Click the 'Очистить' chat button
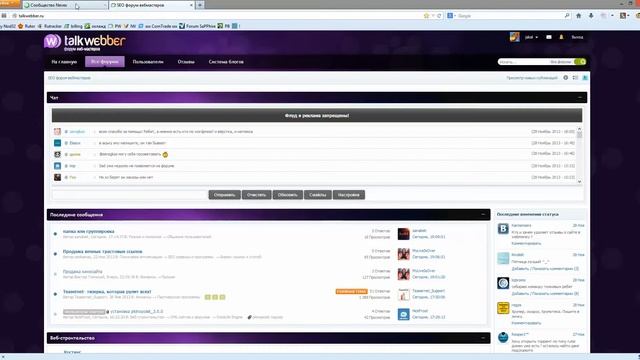This screenshot has height=360, width=640. 256,195
